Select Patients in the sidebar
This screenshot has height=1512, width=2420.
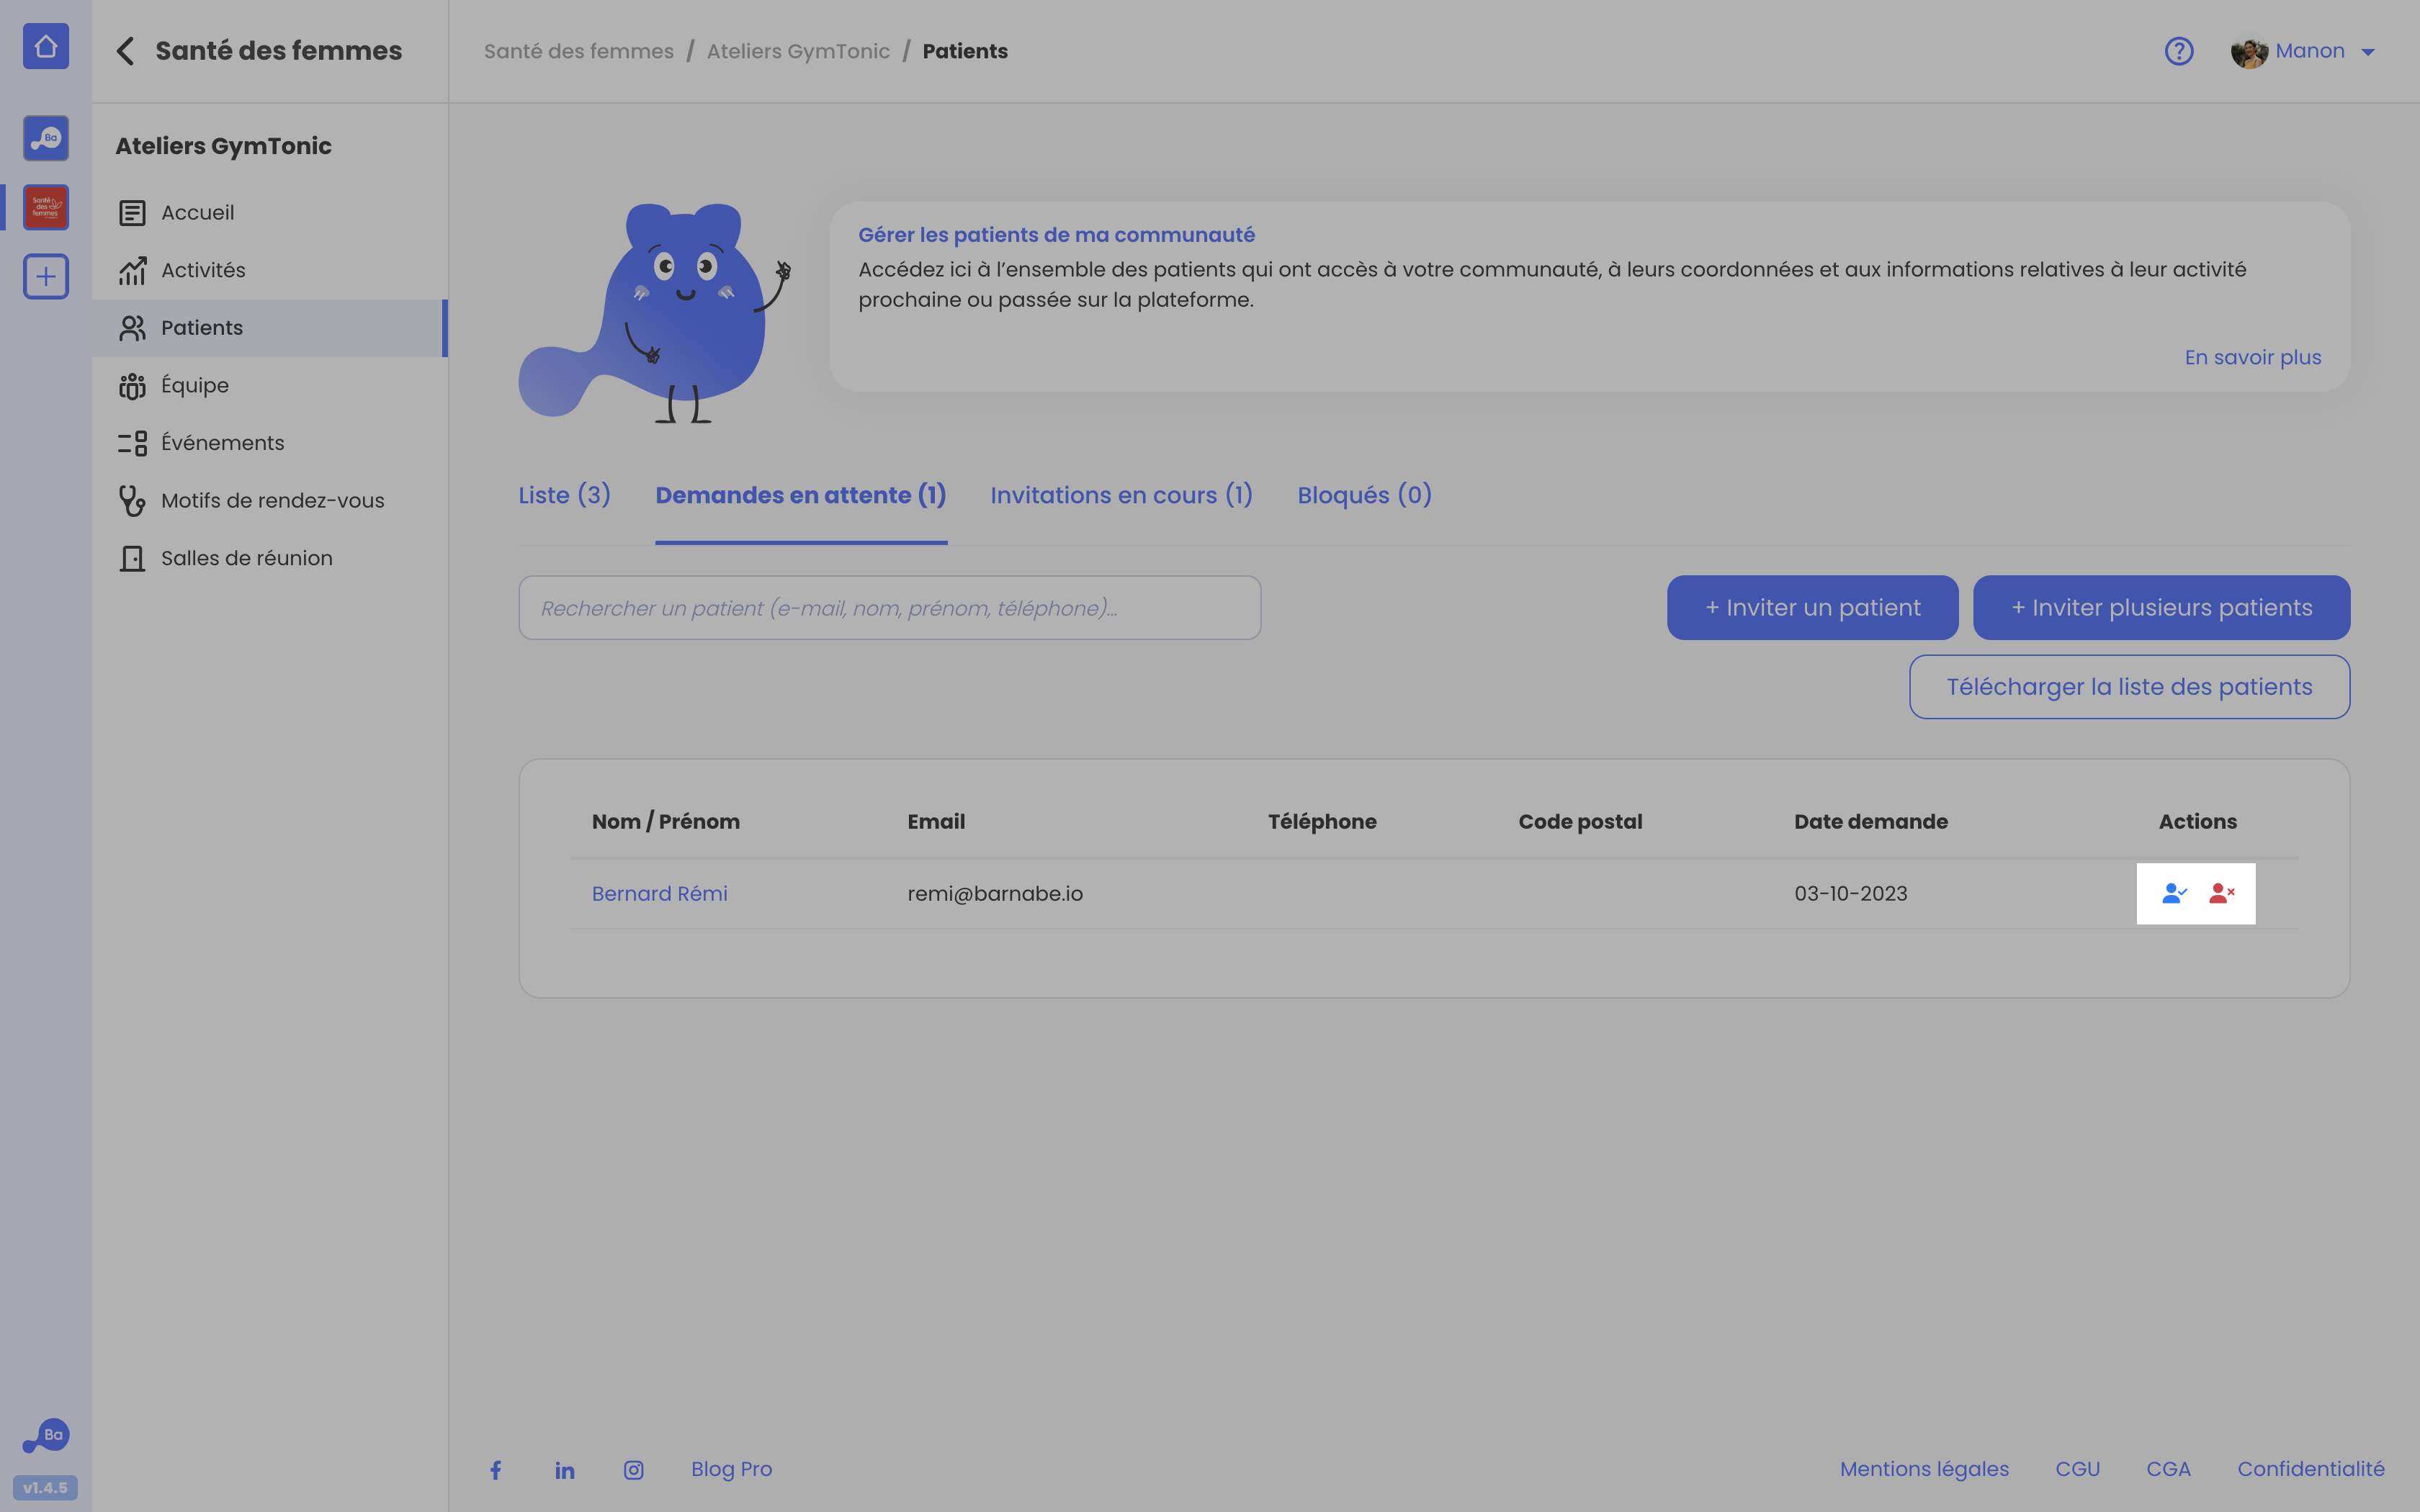pos(270,328)
